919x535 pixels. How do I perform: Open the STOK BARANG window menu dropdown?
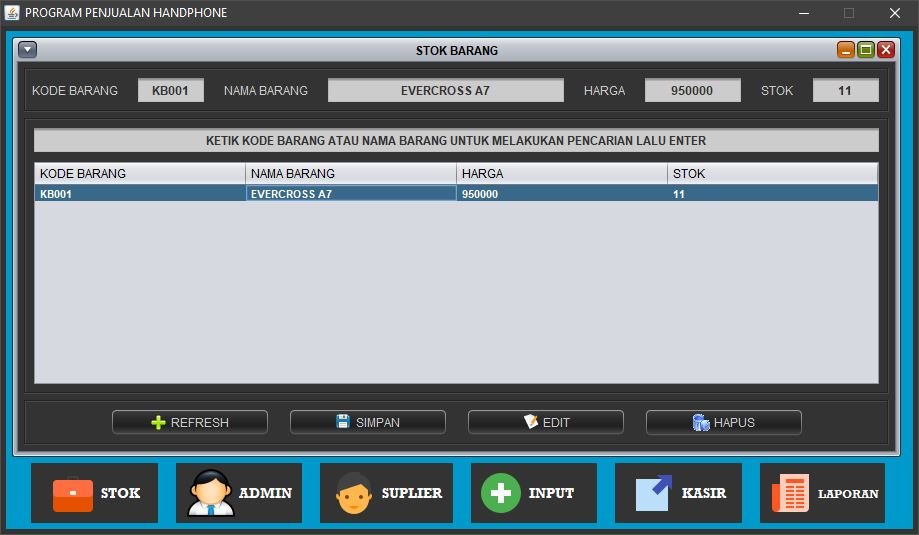pyautogui.click(x=28, y=50)
